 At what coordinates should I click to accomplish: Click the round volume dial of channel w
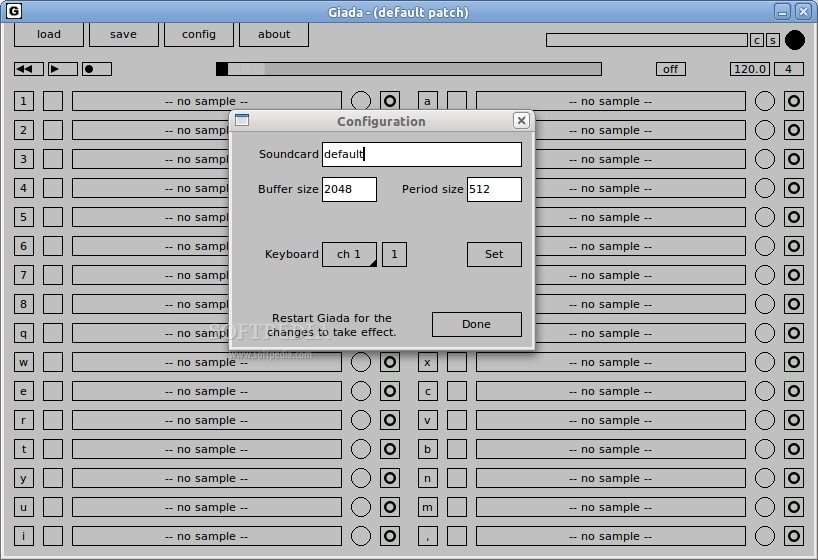360,362
